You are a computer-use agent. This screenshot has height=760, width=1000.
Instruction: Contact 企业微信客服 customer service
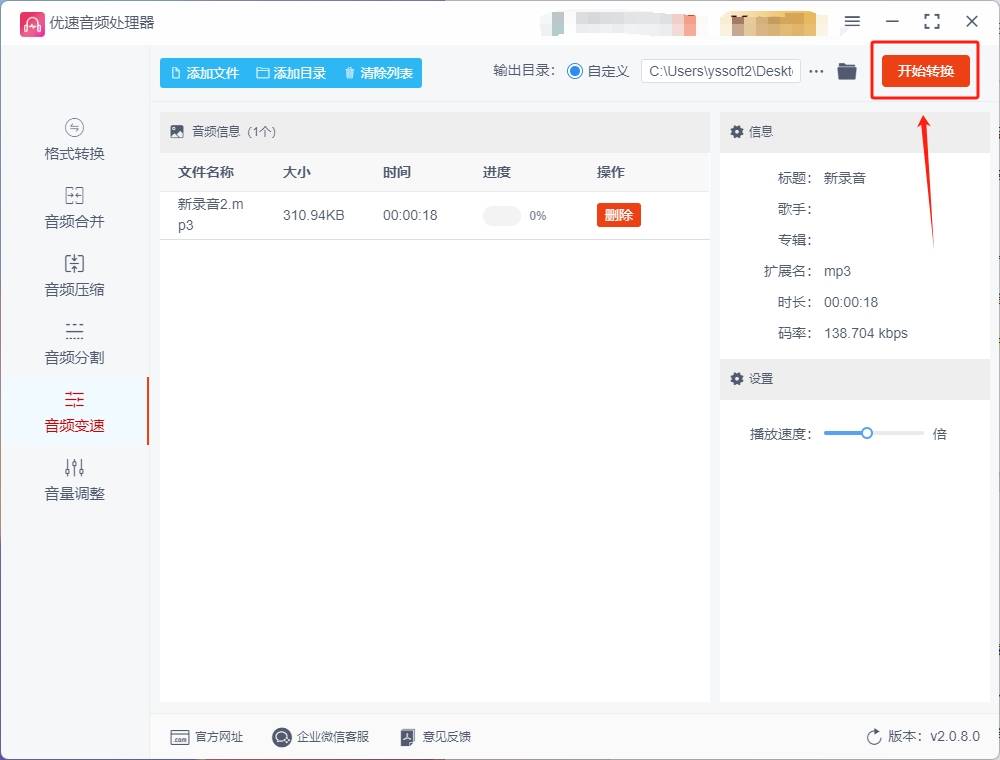click(320, 737)
